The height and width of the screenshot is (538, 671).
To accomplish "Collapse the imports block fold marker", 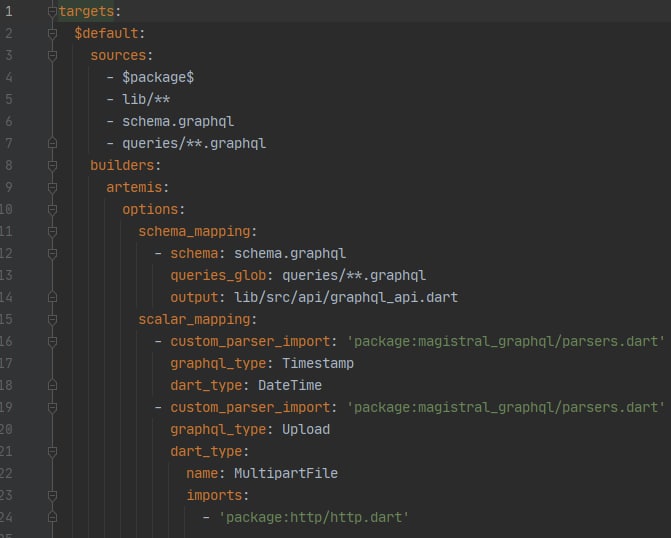I will coord(52,496).
